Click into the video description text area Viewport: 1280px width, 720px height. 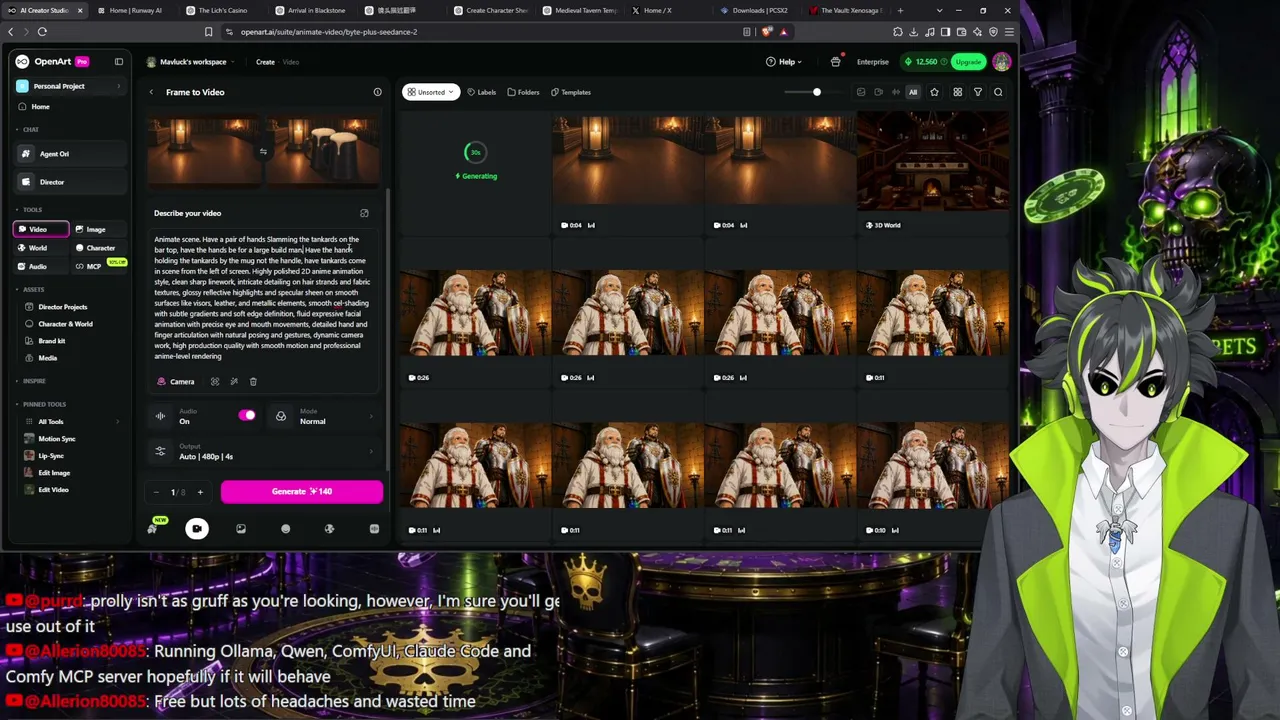click(262, 297)
